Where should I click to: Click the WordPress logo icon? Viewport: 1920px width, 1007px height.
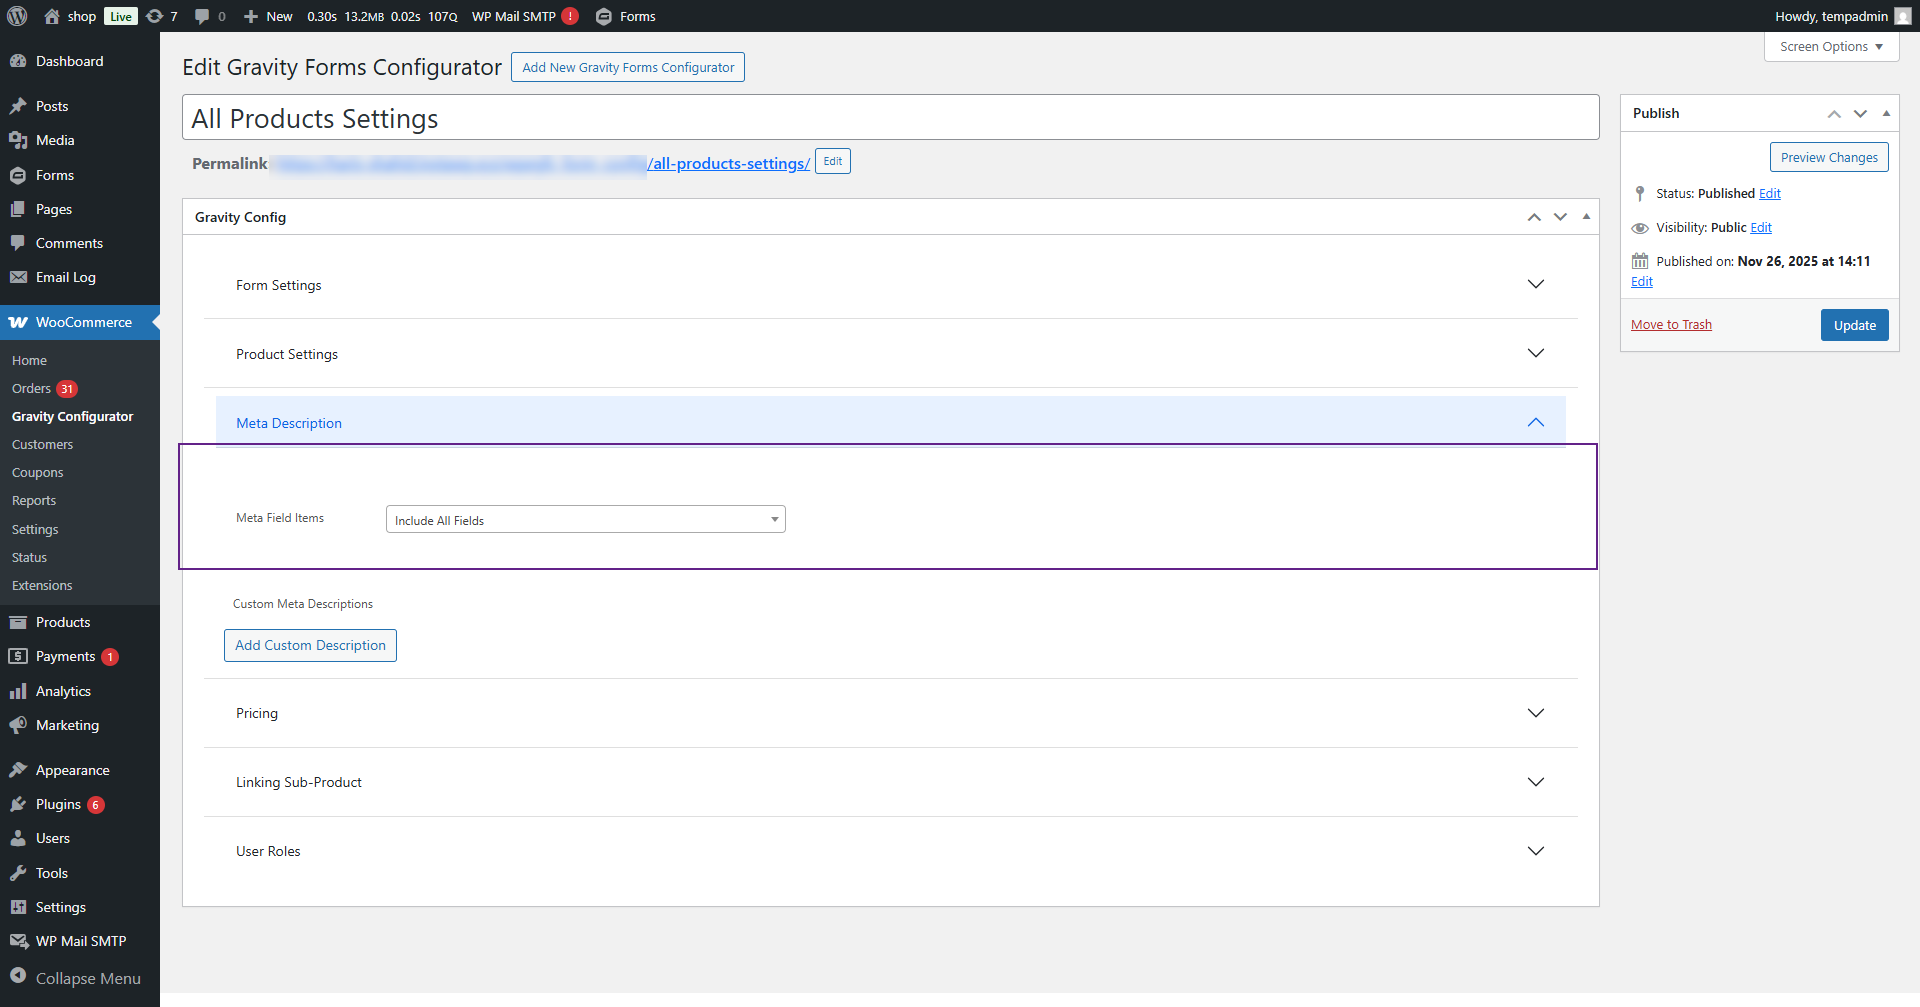click(x=17, y=16)
